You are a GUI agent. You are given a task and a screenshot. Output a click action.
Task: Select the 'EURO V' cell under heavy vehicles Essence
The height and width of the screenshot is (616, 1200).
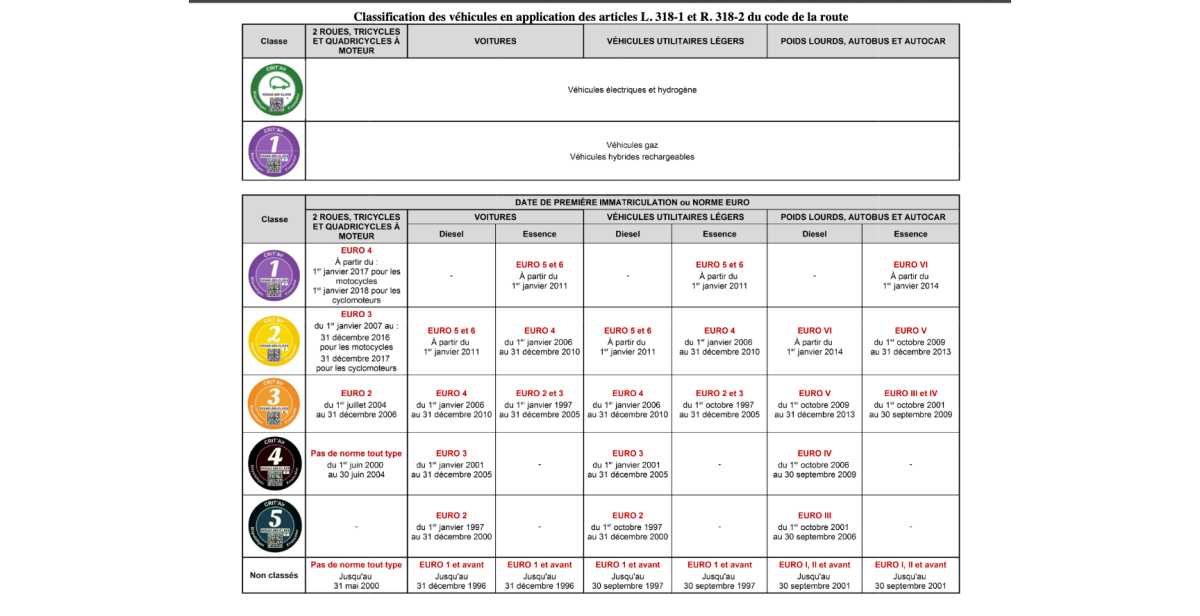coord(910,330)
